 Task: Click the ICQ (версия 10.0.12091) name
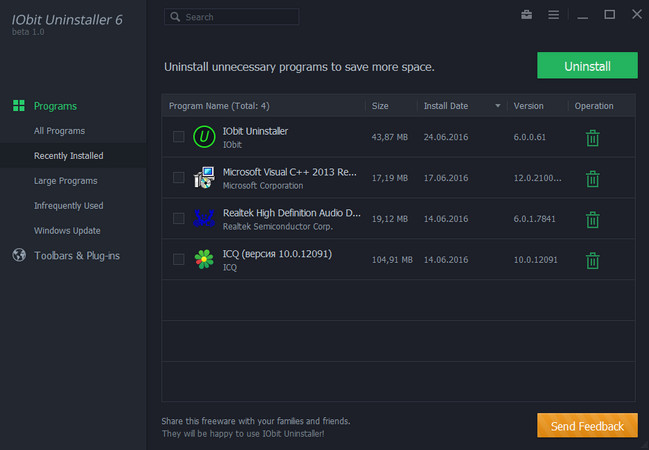(277, 253)
